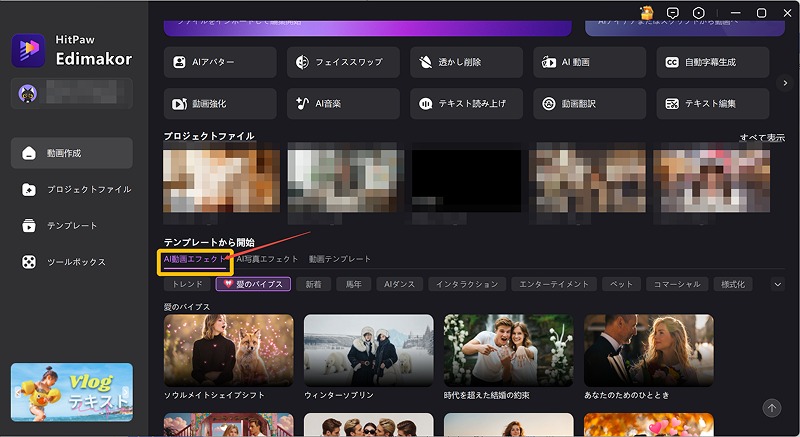Open the 動画翻訳 tool

click(x=589, y=104)
